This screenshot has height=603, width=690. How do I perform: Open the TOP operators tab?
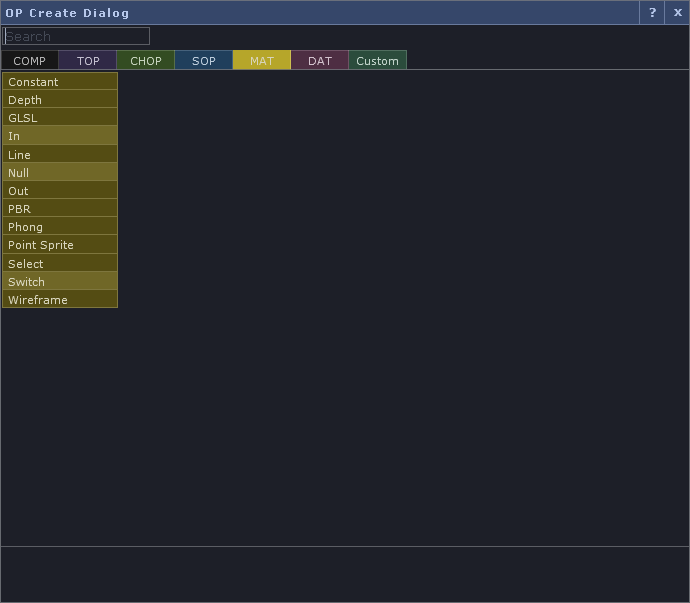[x=88, y=60]
